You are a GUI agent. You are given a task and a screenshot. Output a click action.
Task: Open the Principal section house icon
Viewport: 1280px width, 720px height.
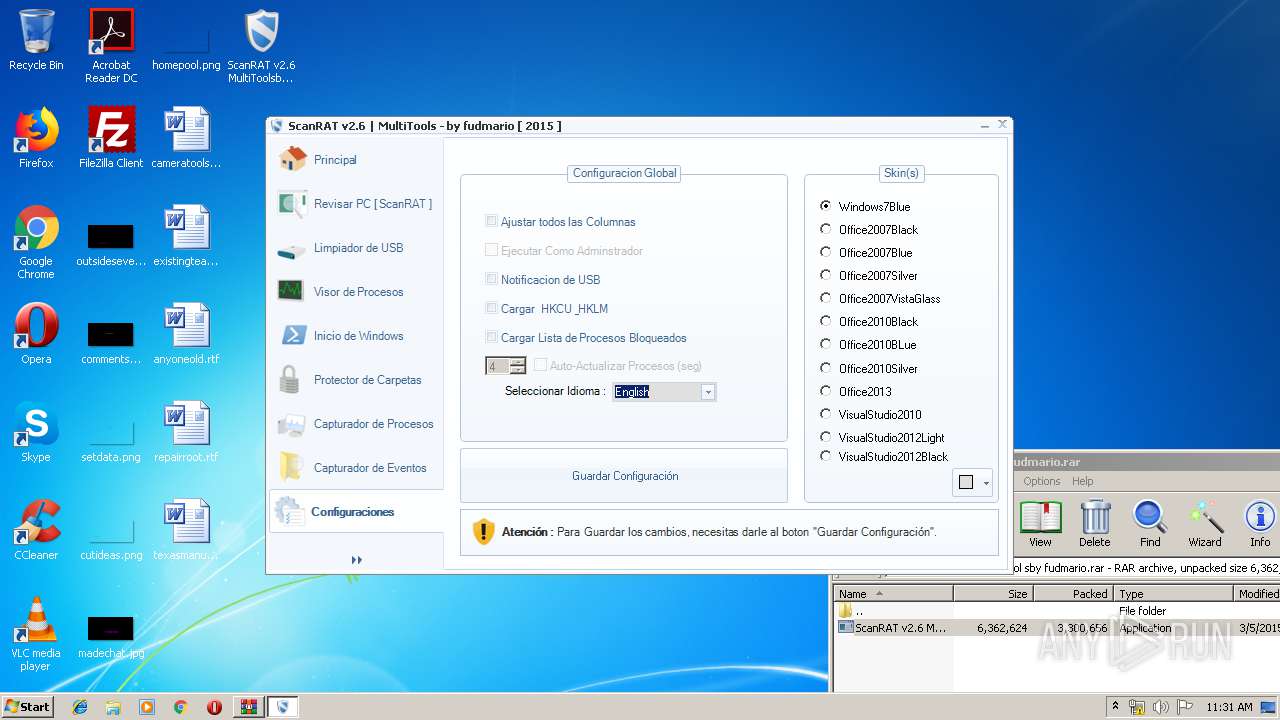click(x=292, y=159)
